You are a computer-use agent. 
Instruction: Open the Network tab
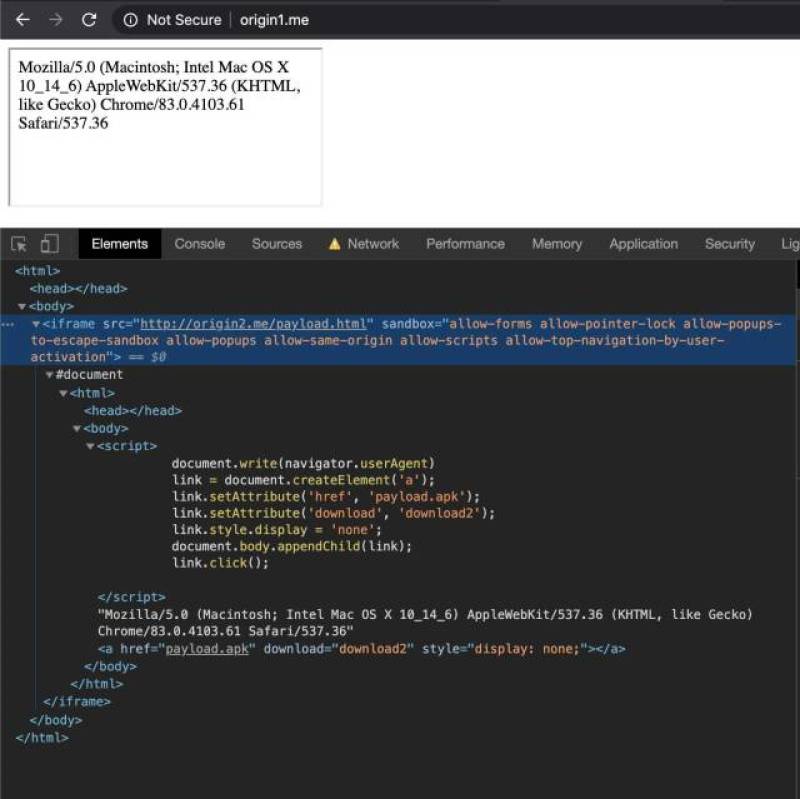click(373, 244)
